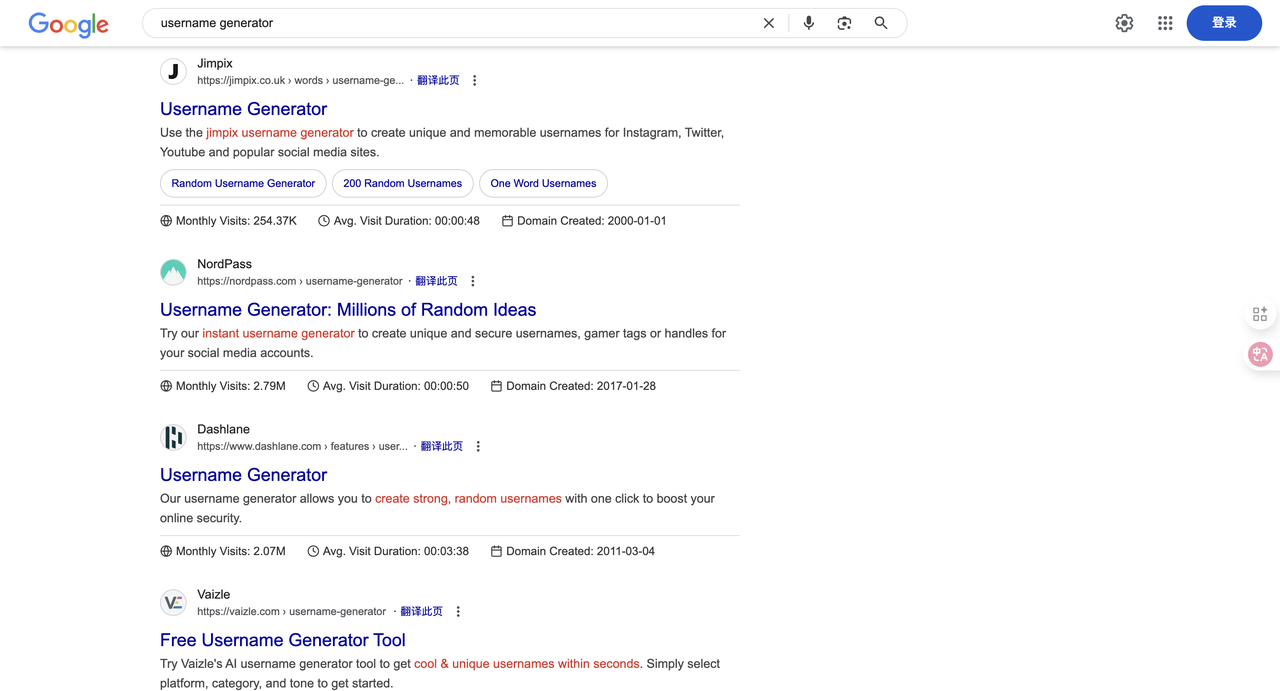Open more options for Dashlane result
1280x691 pixels.
pos(478,447)
